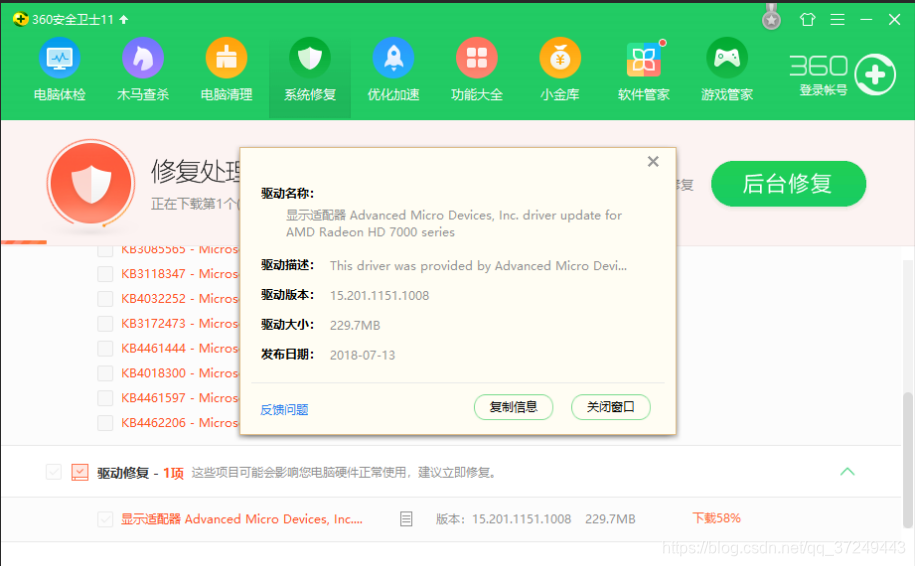Toggle checkbox for KB4018300

coord(105,373)
